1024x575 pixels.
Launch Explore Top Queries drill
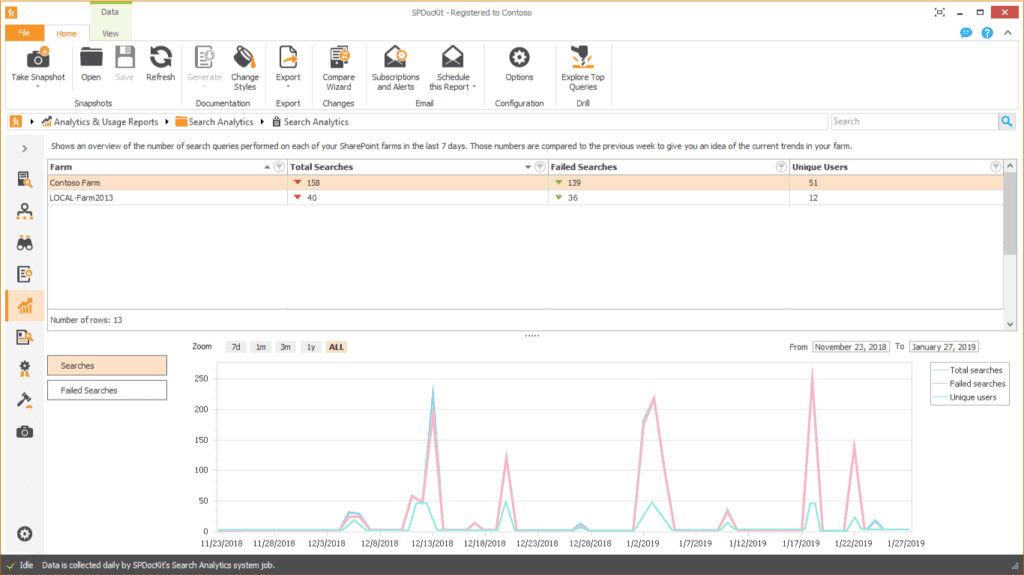(x=582, y=59)
